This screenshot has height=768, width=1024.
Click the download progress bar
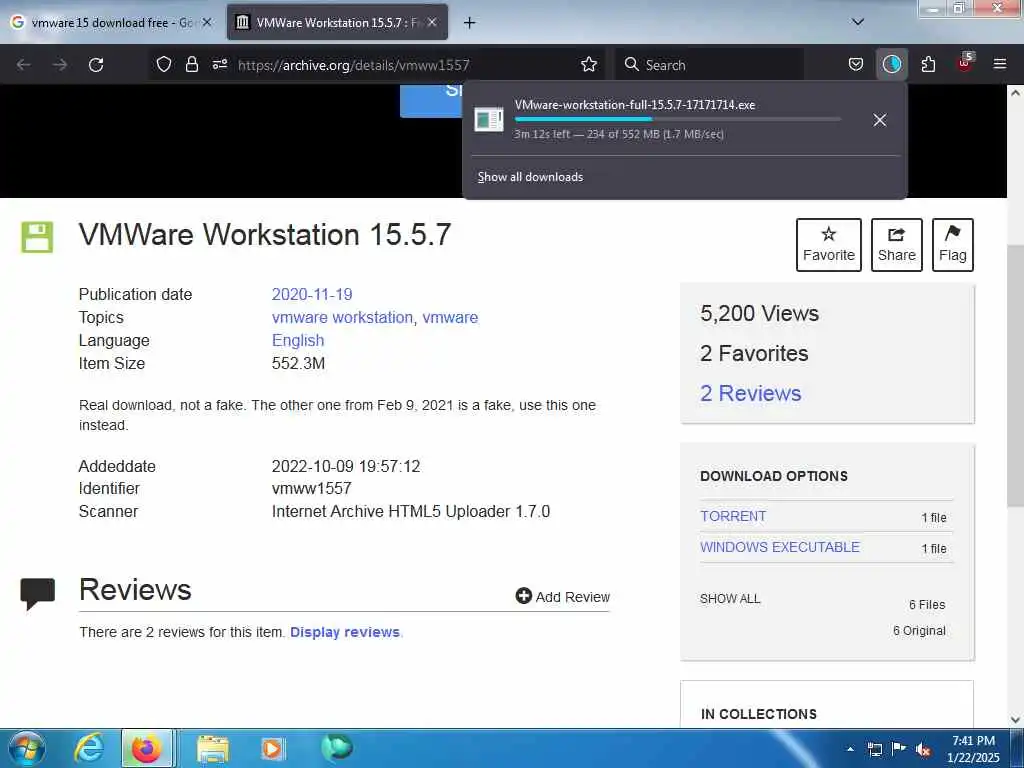(x=678, y=119)
